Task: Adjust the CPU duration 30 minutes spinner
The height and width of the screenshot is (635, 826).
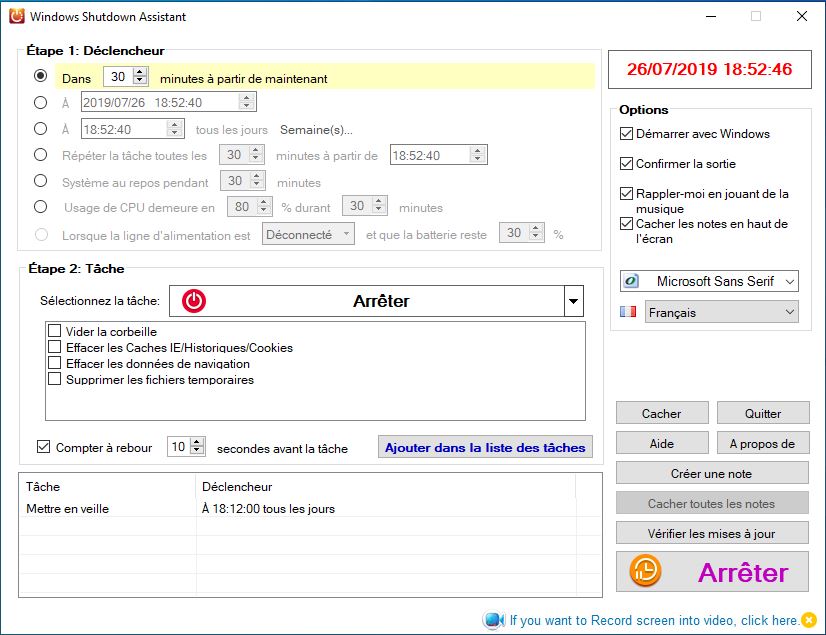Action: pos(379,206)
